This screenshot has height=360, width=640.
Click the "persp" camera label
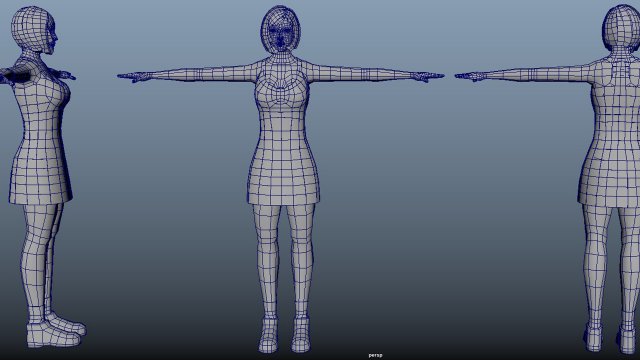pyautogui.click(x=376, y=356)
